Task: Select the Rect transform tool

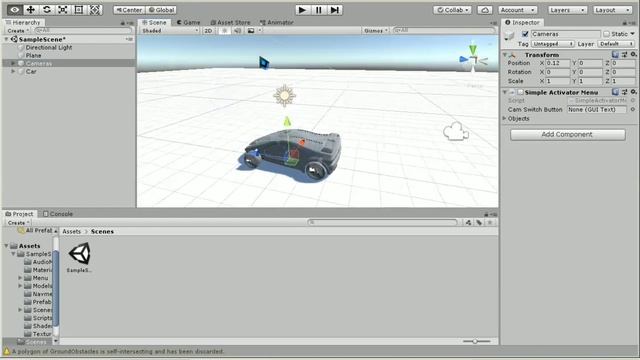Action: pos(79,9)
